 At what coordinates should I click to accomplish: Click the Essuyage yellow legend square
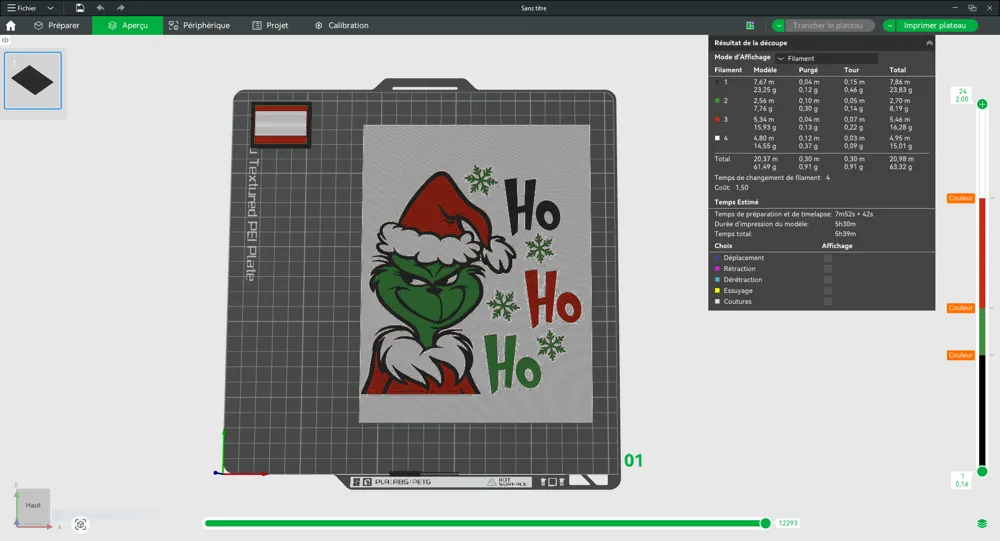(x=717, y=290)
